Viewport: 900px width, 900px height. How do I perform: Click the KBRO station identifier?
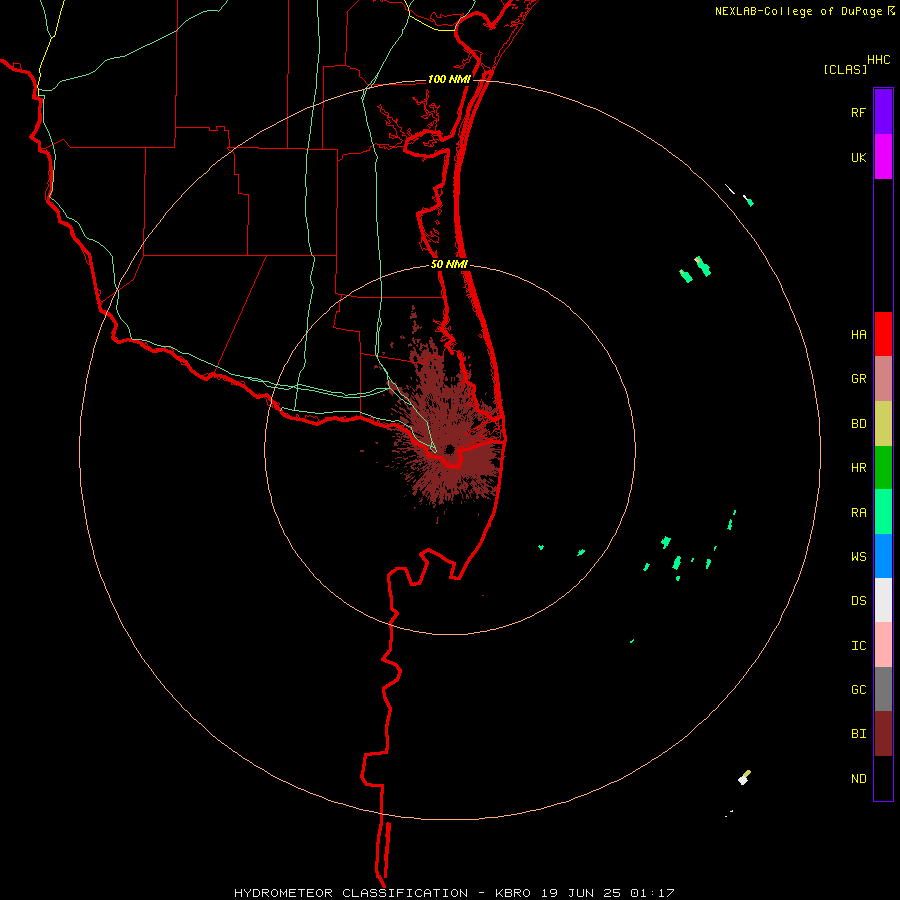[513, 893]
